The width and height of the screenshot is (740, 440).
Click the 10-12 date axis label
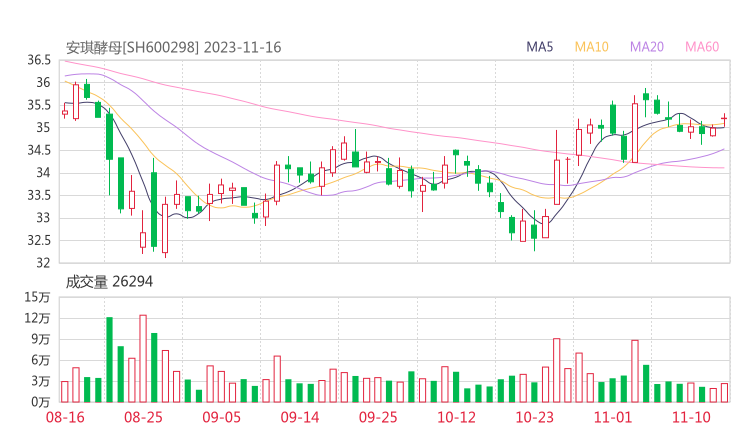456,417
